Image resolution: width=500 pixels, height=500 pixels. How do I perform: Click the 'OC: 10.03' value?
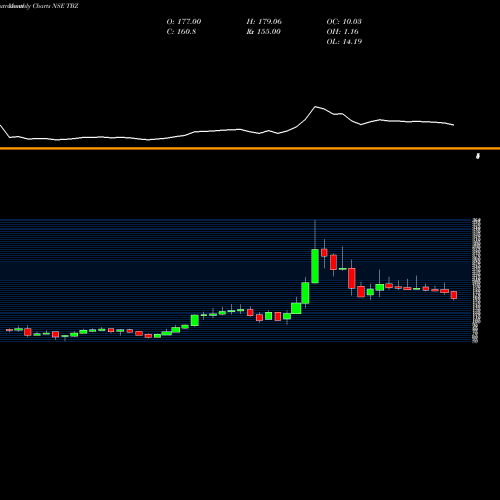pyautogui.click(x=344, y=22)
